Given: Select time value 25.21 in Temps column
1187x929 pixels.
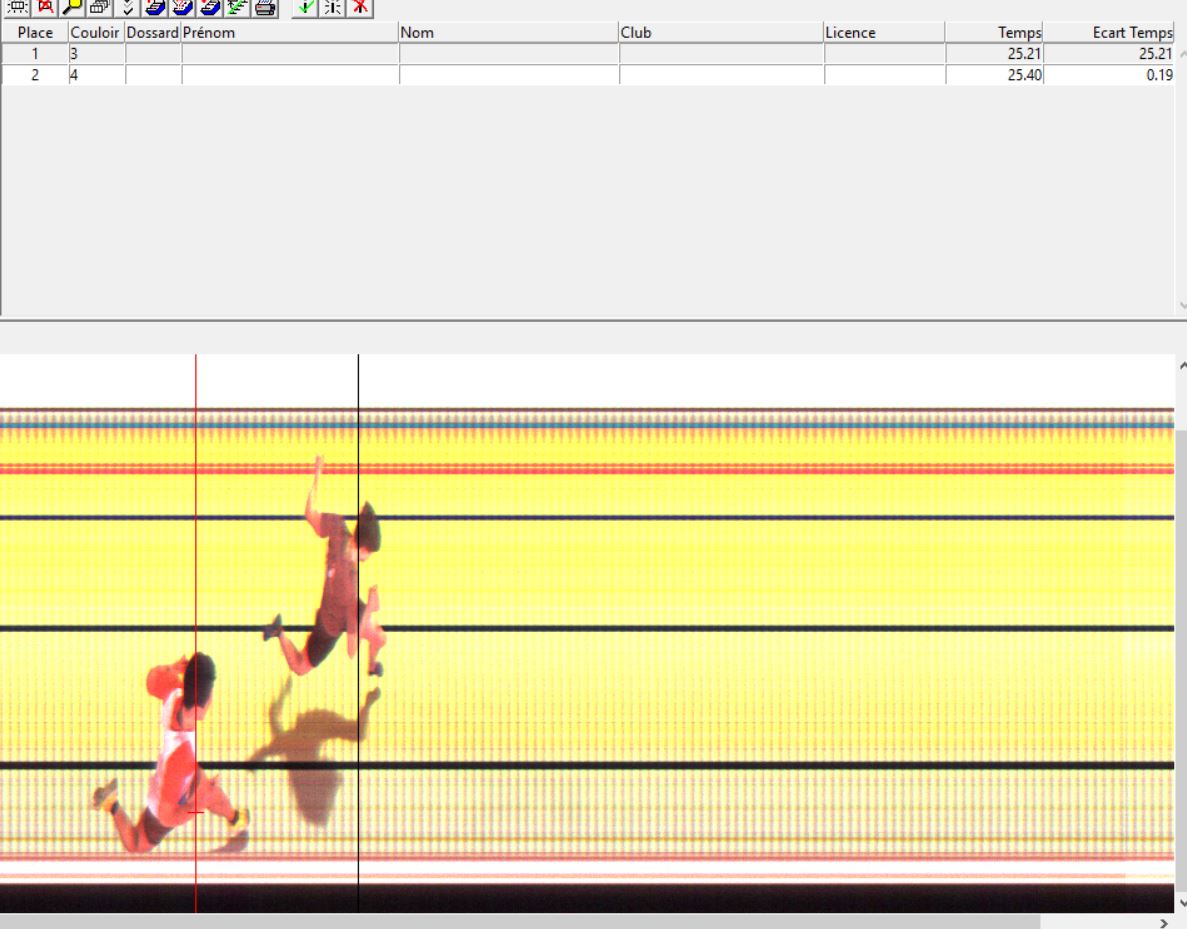Looking at the screenshot, I should (994, 54).
